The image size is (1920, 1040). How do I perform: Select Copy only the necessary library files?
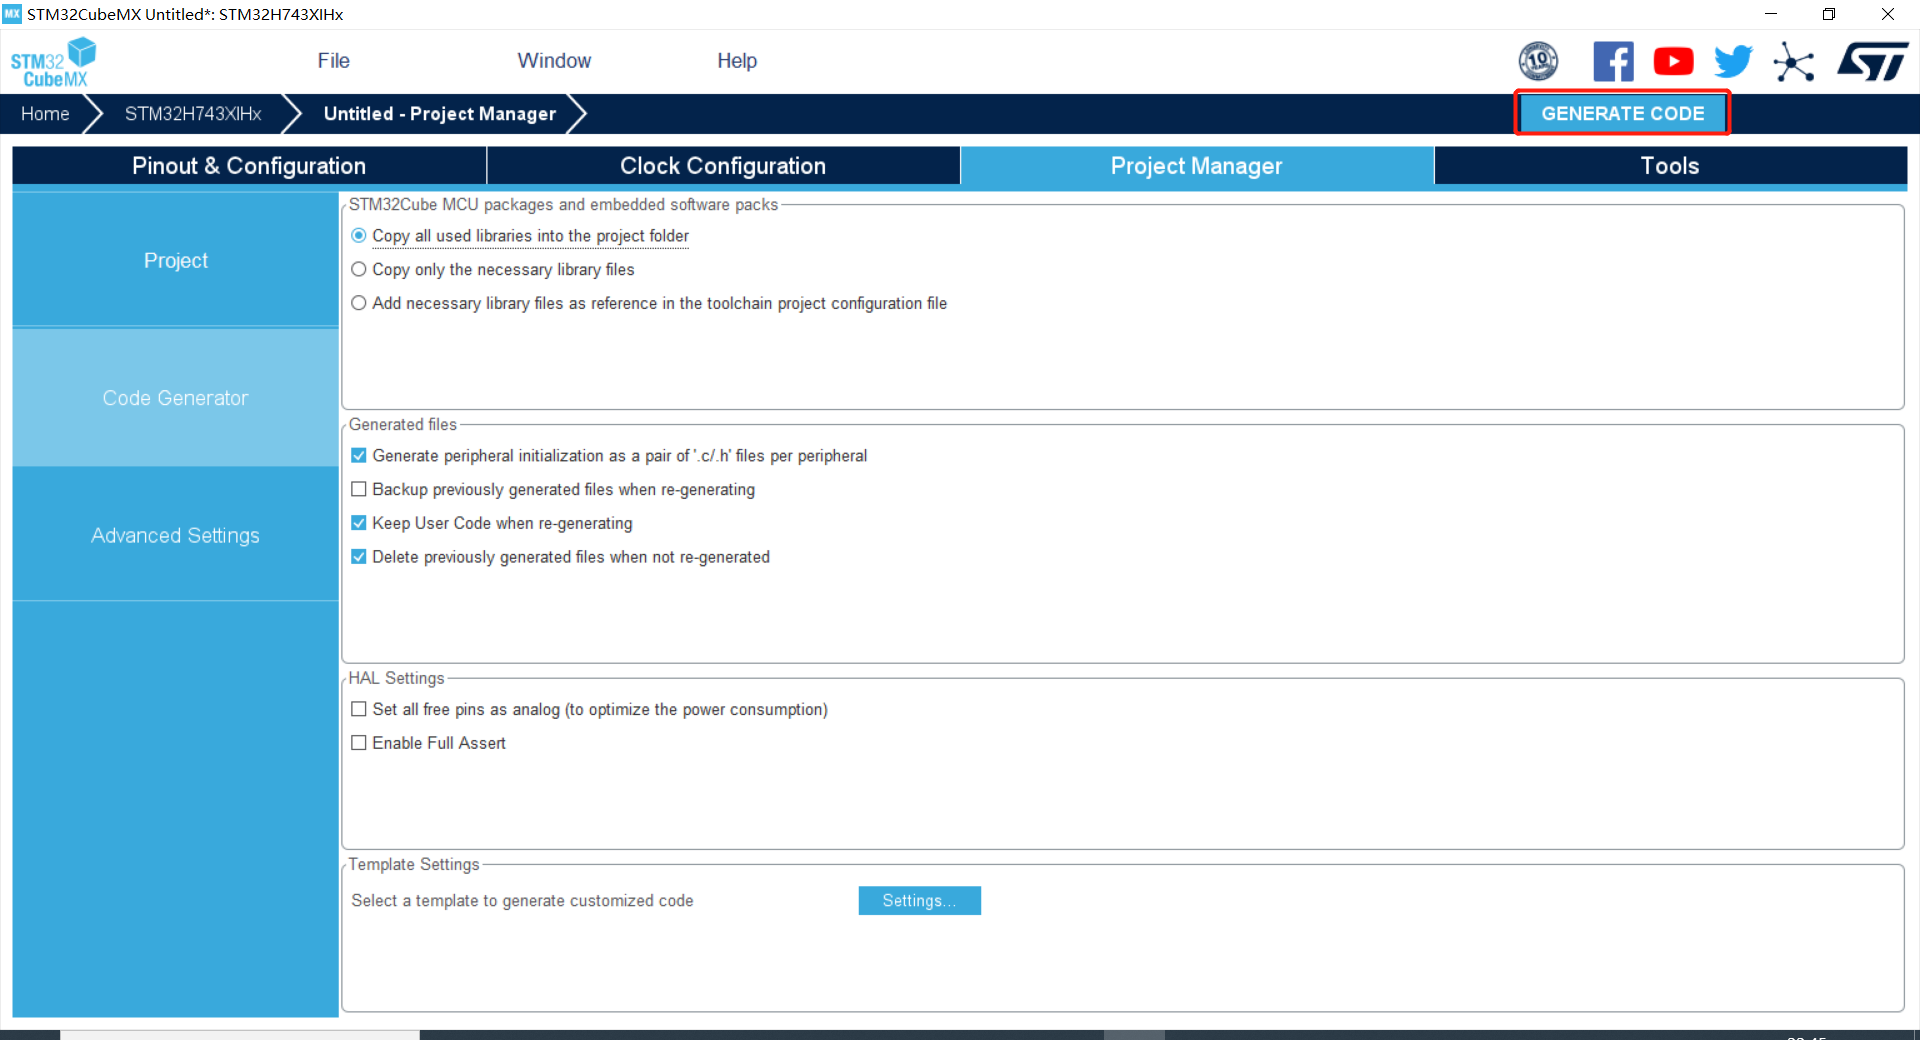[359, 270]
